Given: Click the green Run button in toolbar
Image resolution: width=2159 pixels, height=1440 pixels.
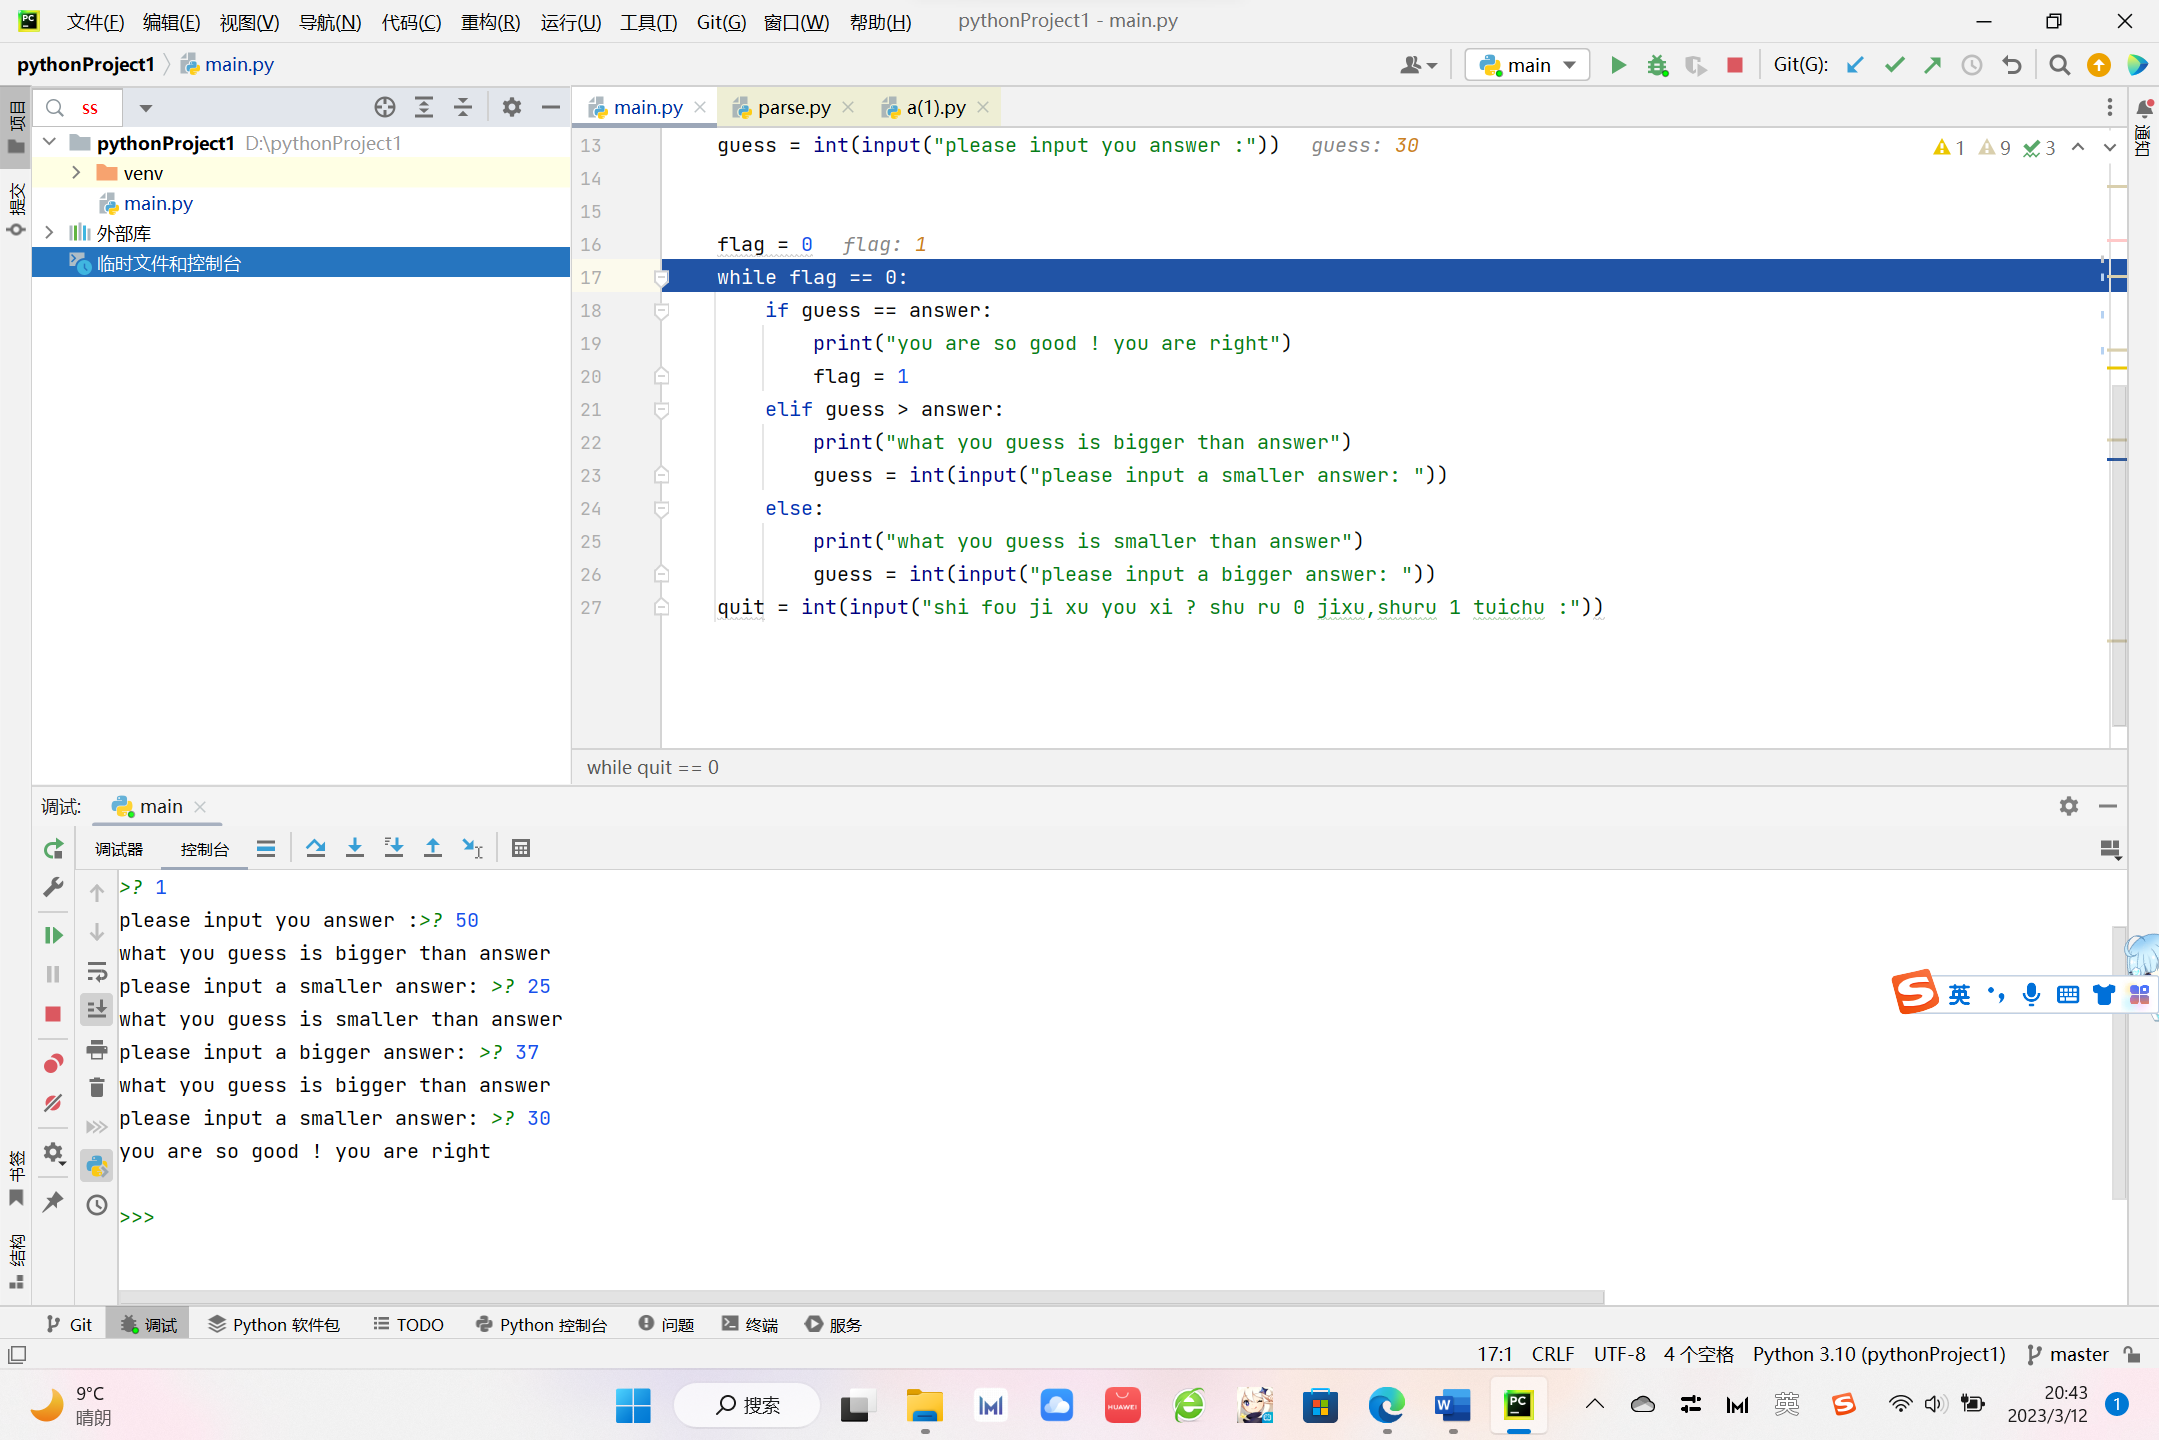Looking at the screenshot, I should click(x=1618, y=65).
